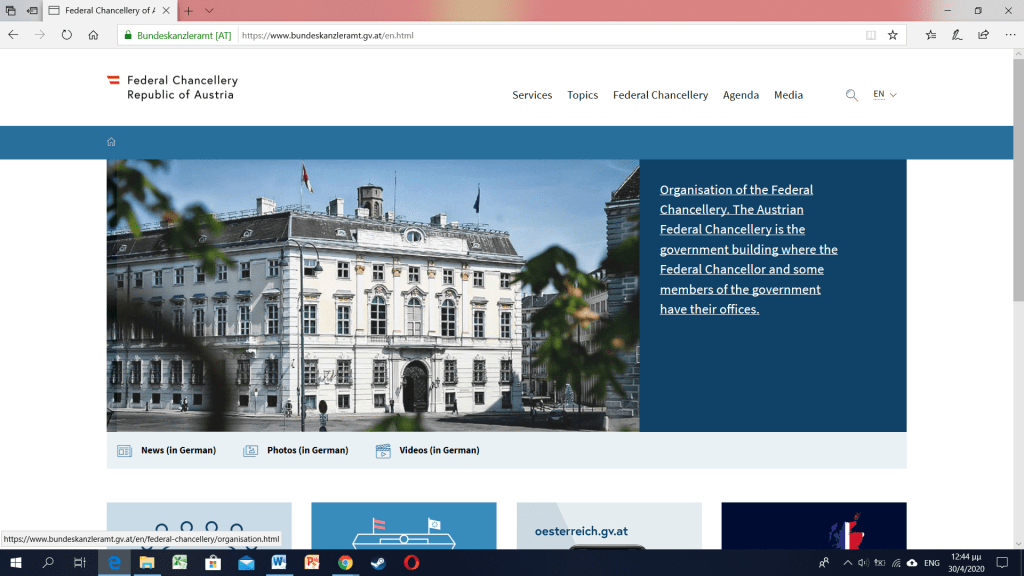Add page to favorites with star icon

click(892, 34)
